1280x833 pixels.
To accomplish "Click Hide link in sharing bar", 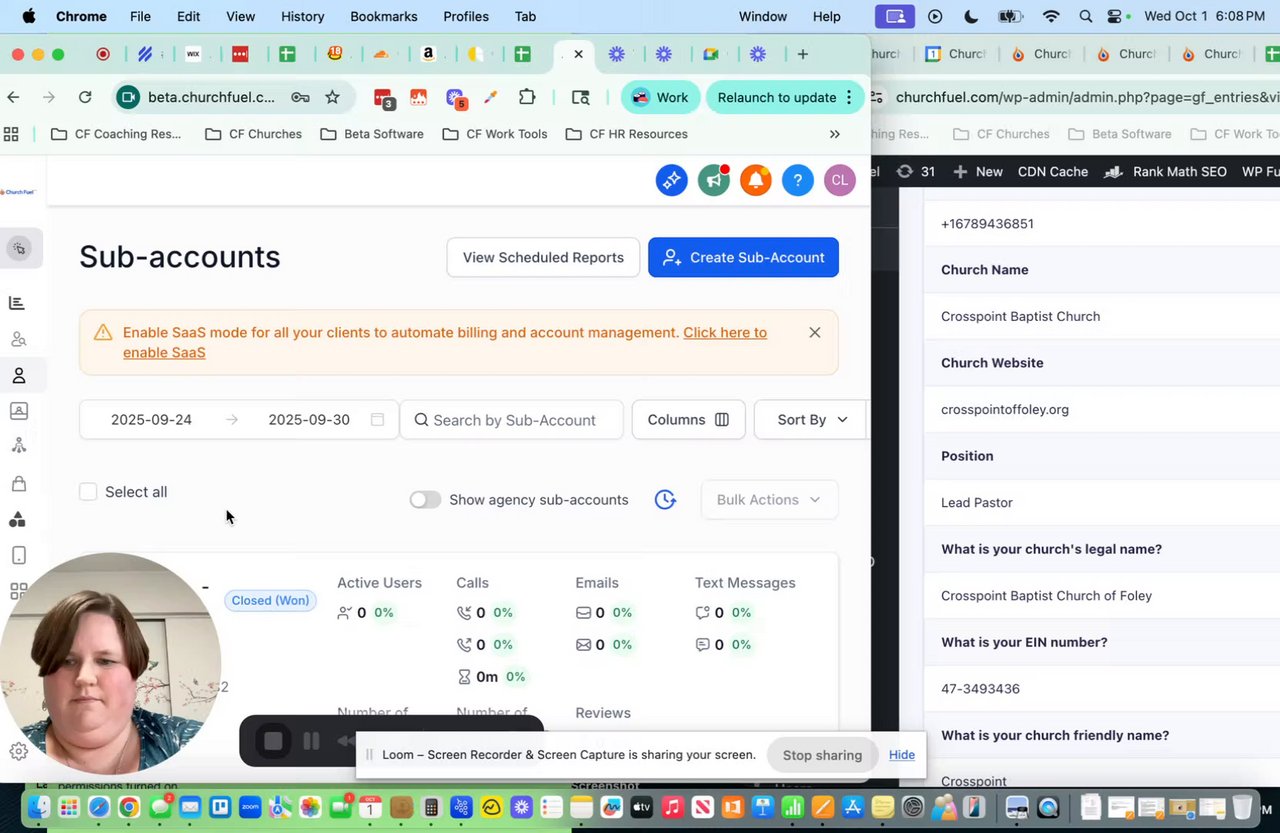I will 902,755.
